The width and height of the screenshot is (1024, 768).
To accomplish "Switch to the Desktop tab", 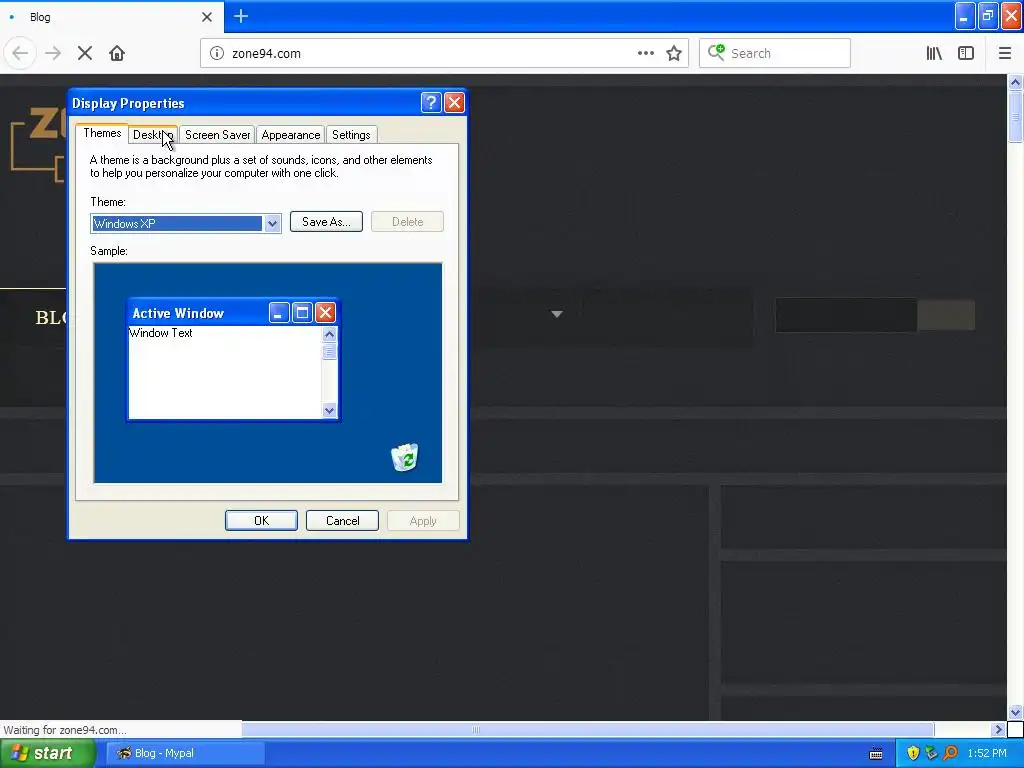I will point(153,135).
